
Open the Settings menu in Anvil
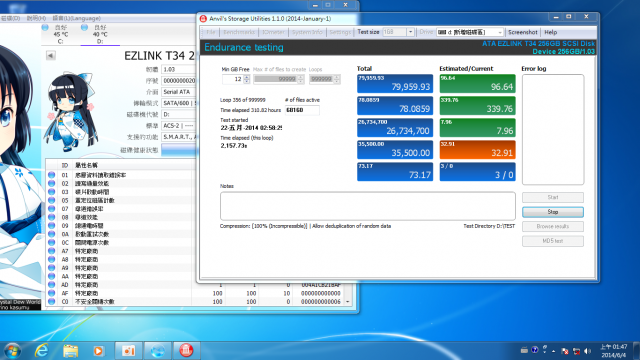click(340, 32)
